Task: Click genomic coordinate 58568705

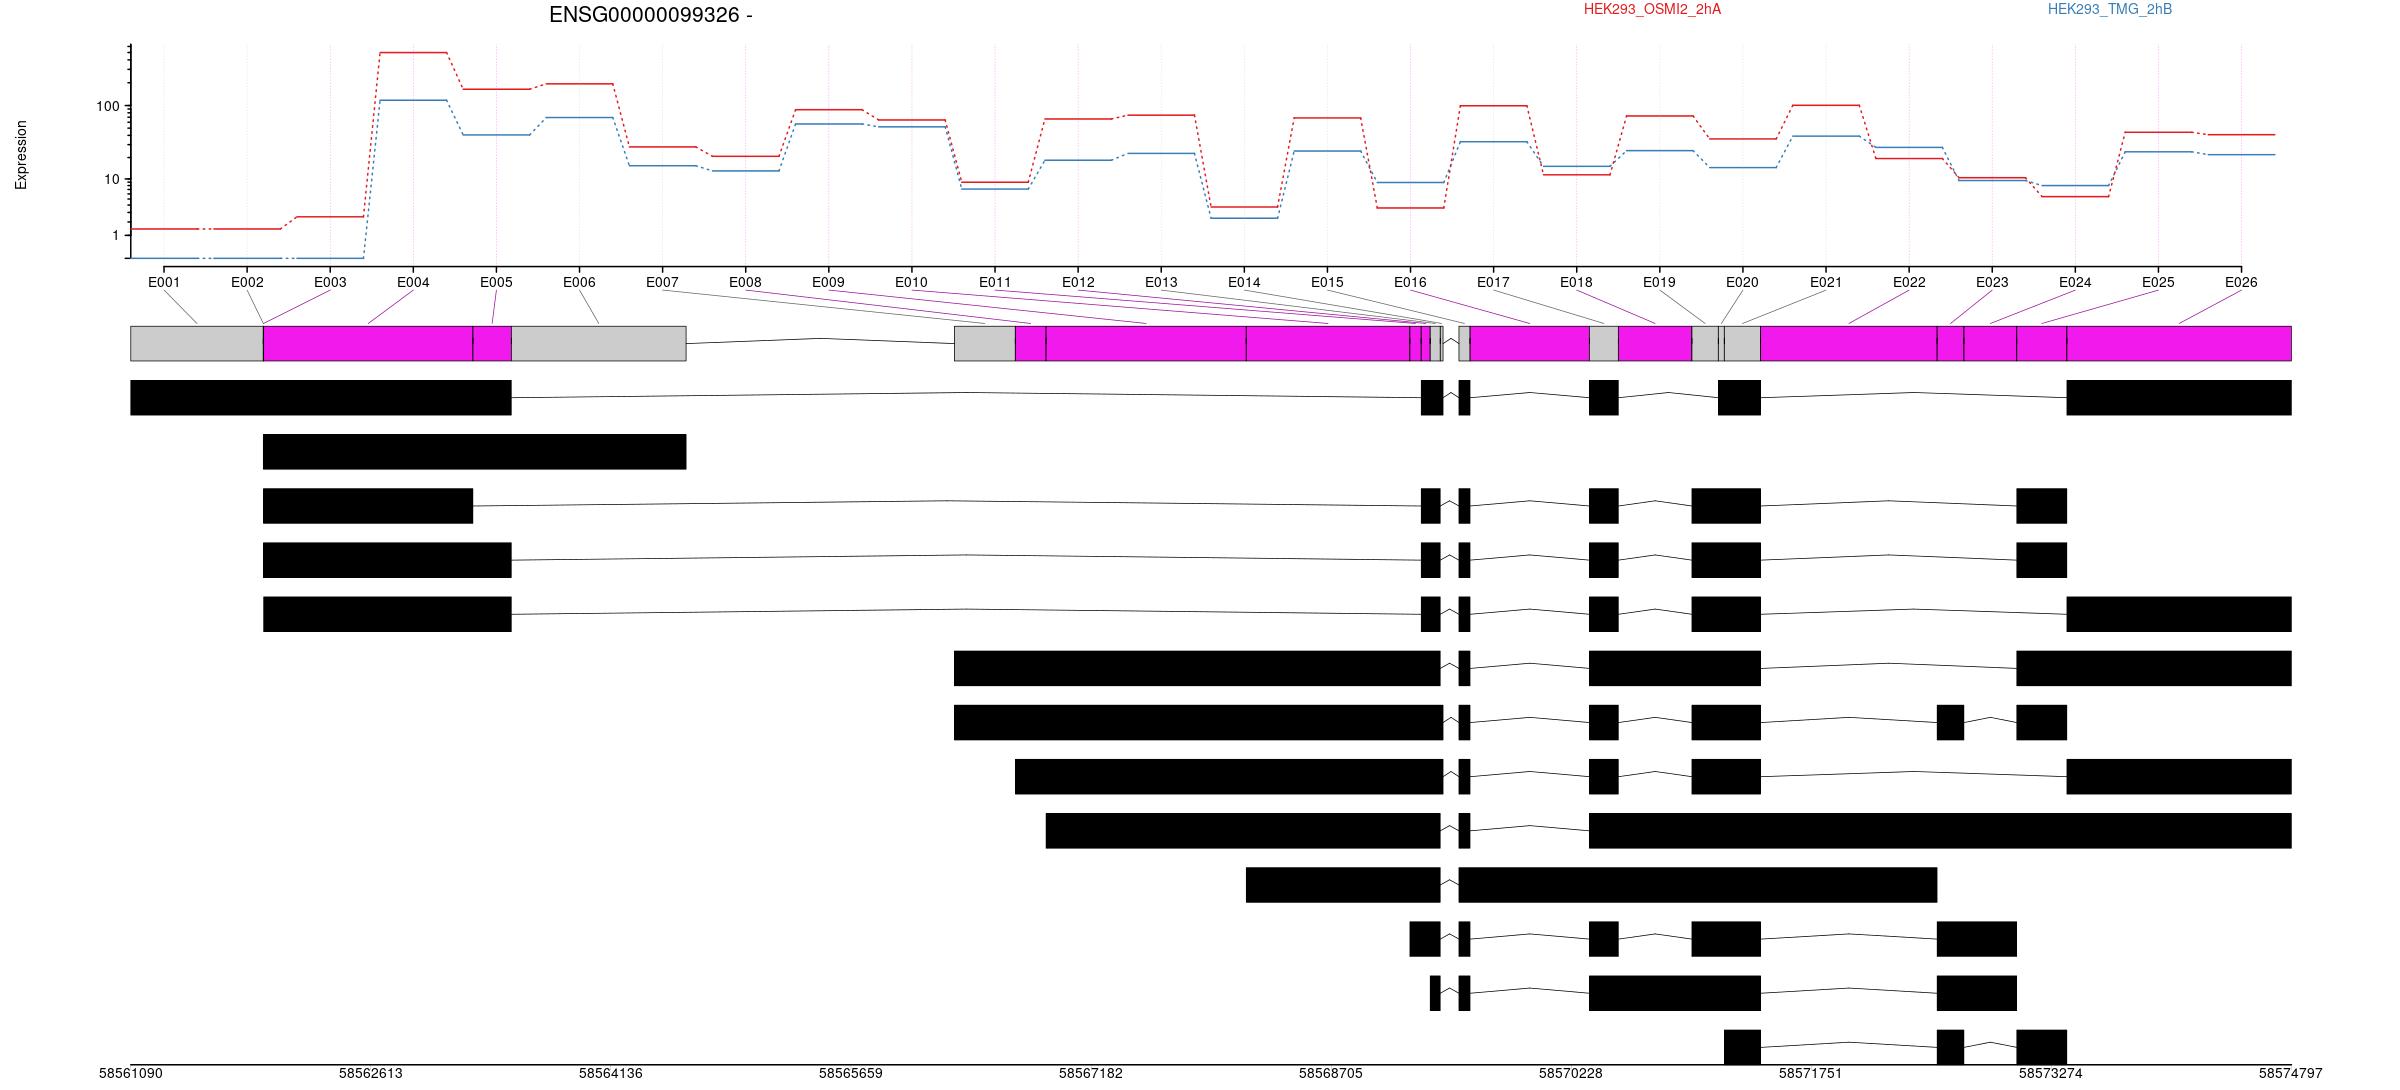Action: coord(1330,1073)
